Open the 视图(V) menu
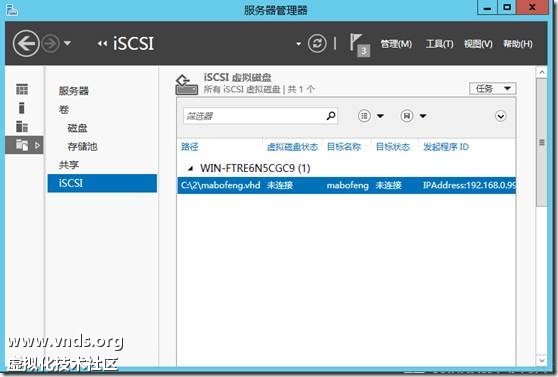 (x=478, y=44)
